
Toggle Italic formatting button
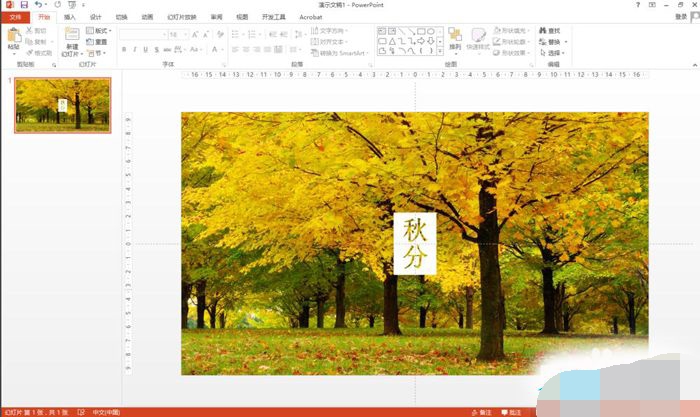pyautogui.click(x=136, y=49)
